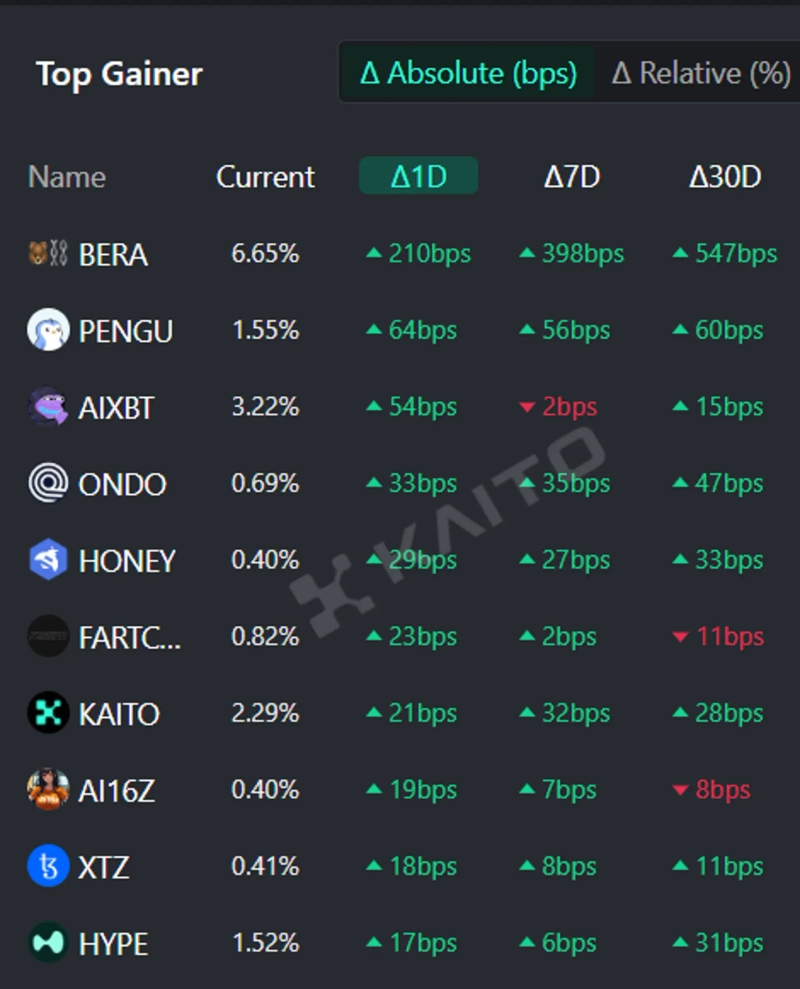The width and height of the screenshot is (800, 989).
Task: Click the XTZ Tezos icon
Action: [48, 867]
